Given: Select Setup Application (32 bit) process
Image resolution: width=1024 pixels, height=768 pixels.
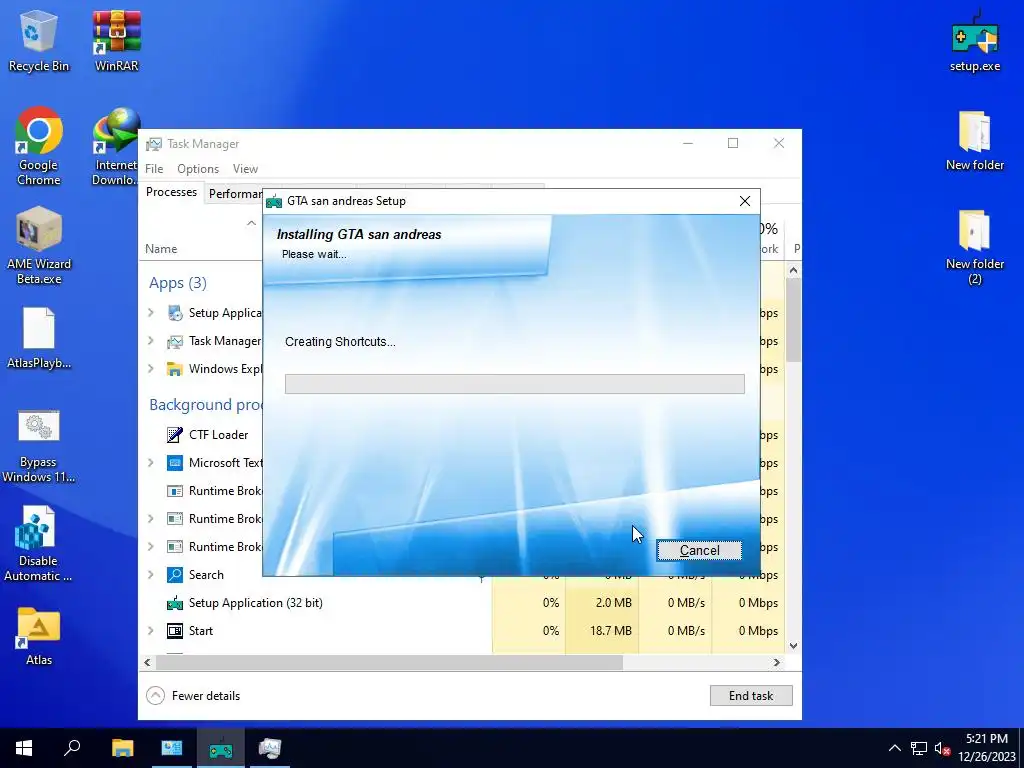Looking at the screenshot, I should (255, 603).
